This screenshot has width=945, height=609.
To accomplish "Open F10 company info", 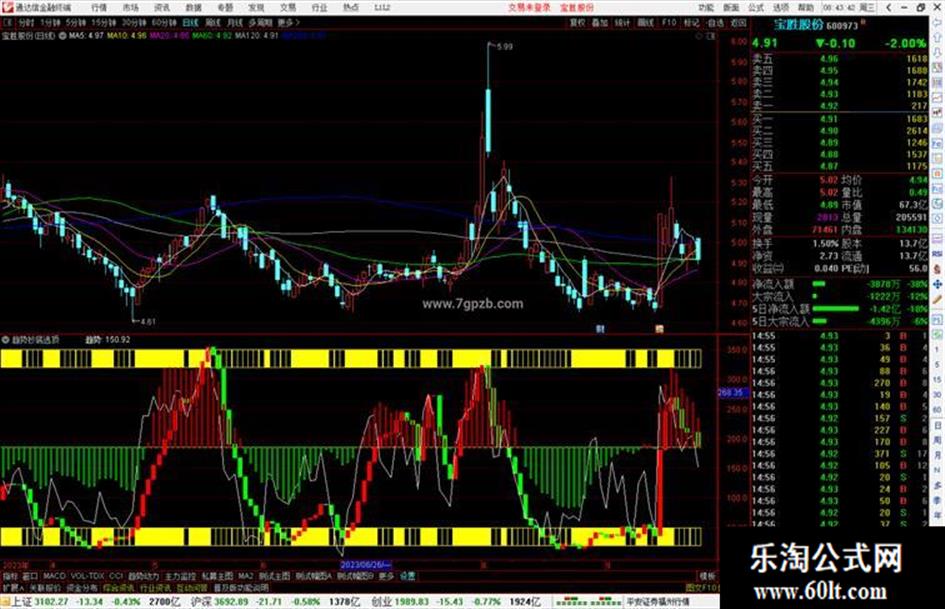I will pyautogui.click(x=669, y=22).
